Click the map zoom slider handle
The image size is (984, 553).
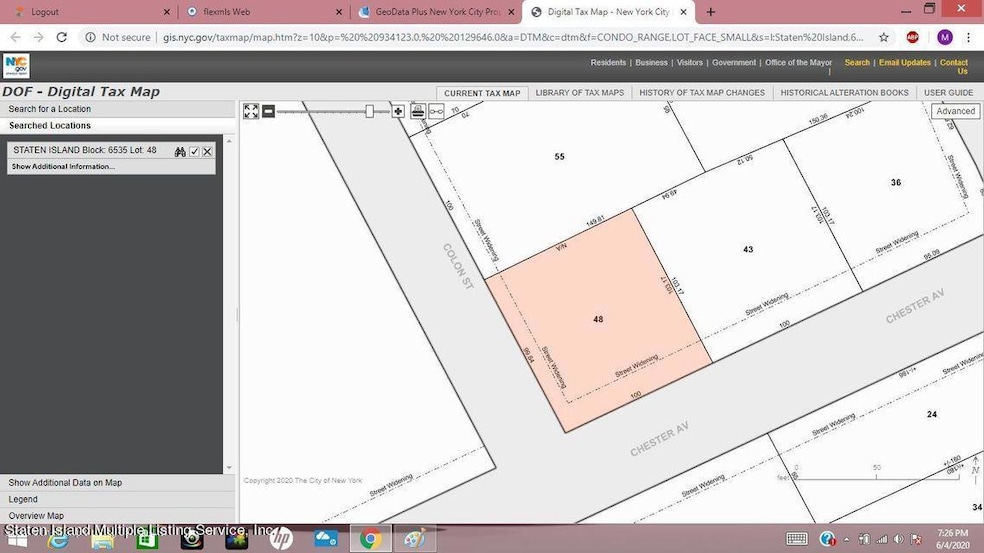coord(370,111)
